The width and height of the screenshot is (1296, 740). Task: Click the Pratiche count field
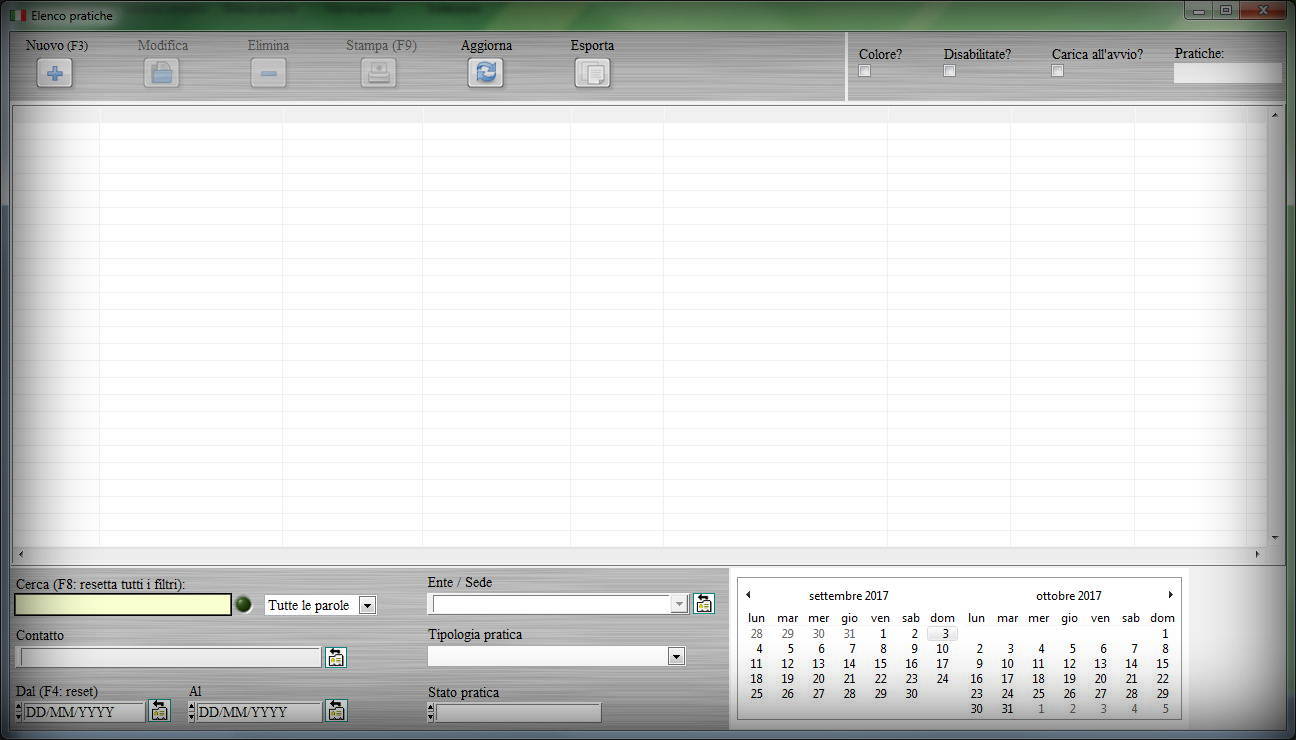(x=1227, y=73)
